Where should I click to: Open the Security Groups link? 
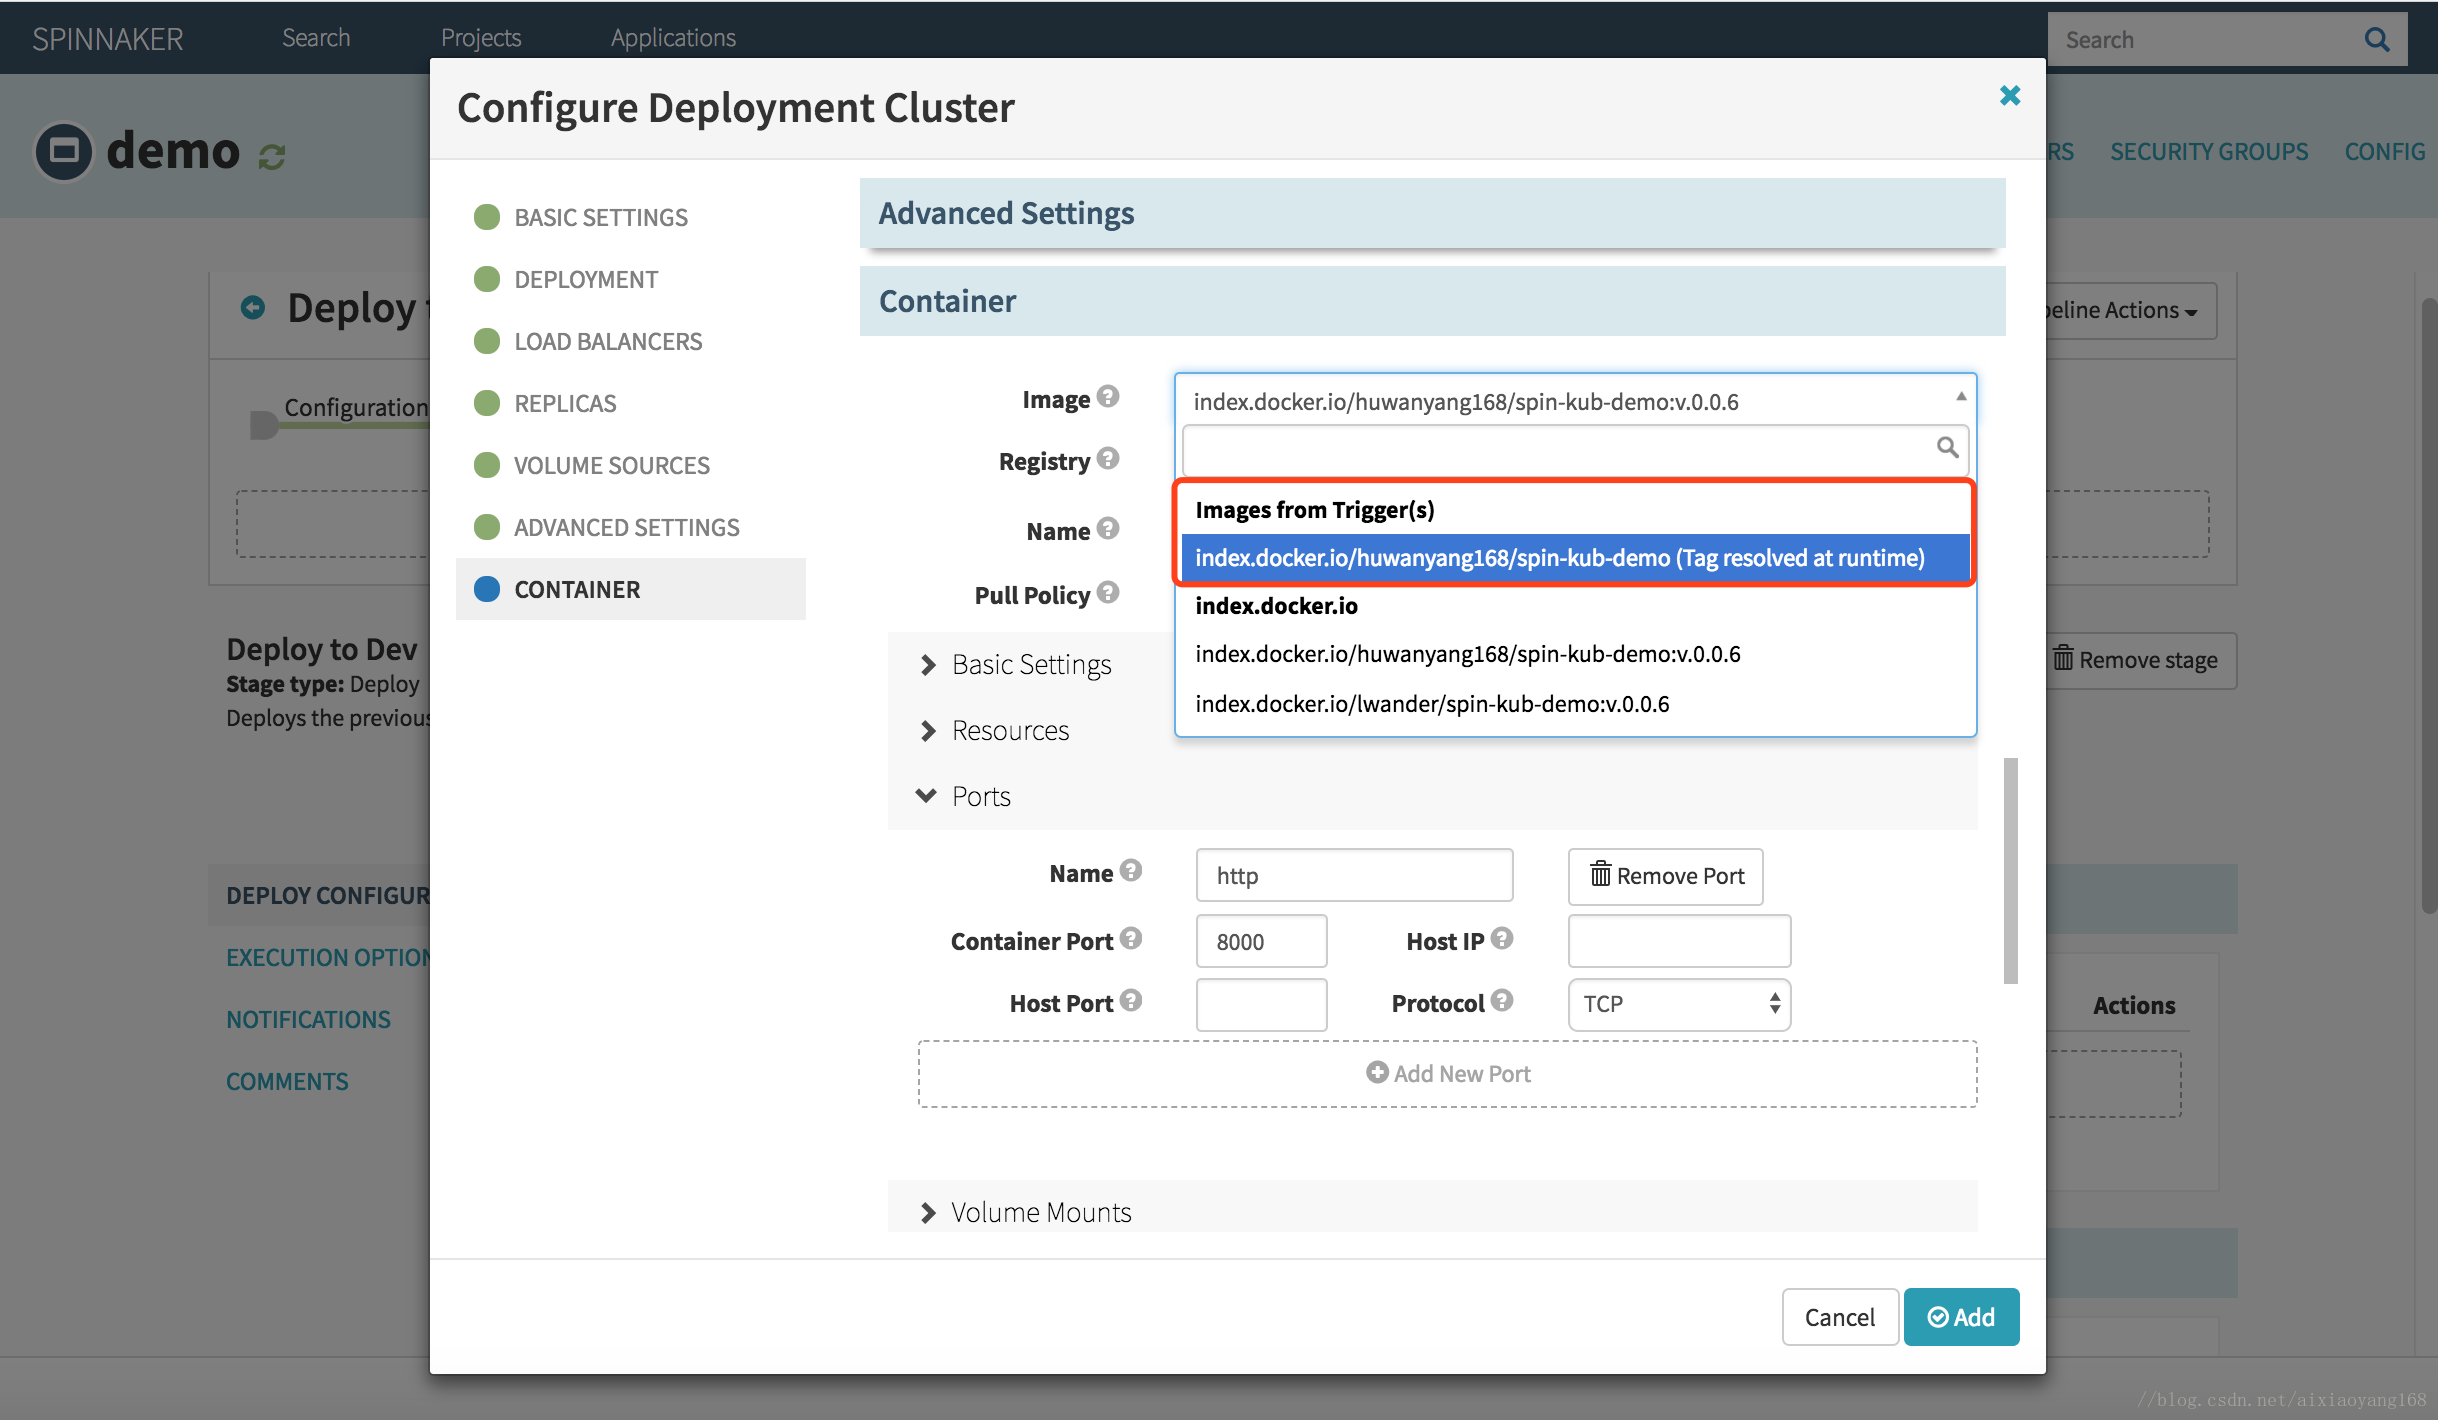2209,152
